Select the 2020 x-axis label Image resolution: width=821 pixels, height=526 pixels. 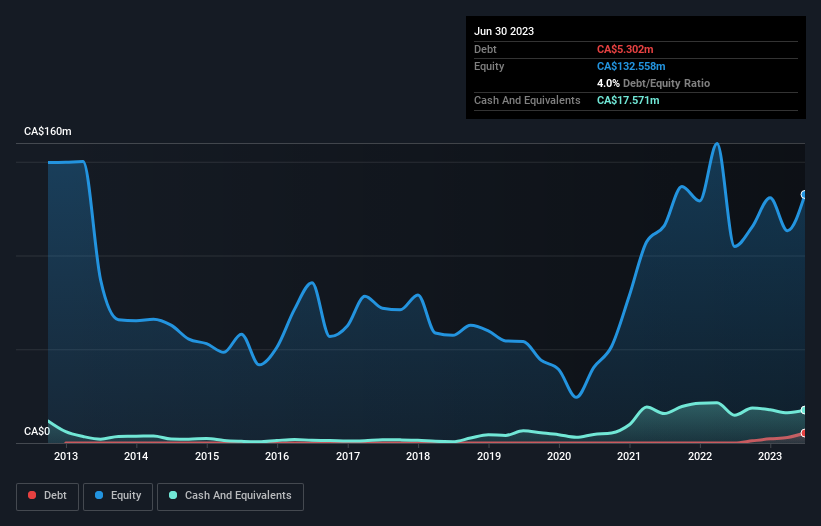(x=559, y=456)
